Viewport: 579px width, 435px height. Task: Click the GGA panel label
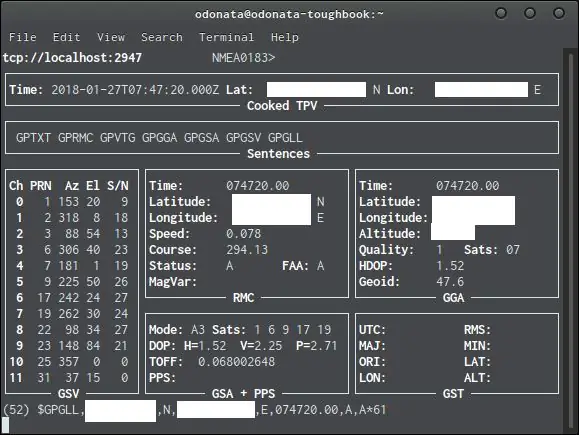[453, 298]
